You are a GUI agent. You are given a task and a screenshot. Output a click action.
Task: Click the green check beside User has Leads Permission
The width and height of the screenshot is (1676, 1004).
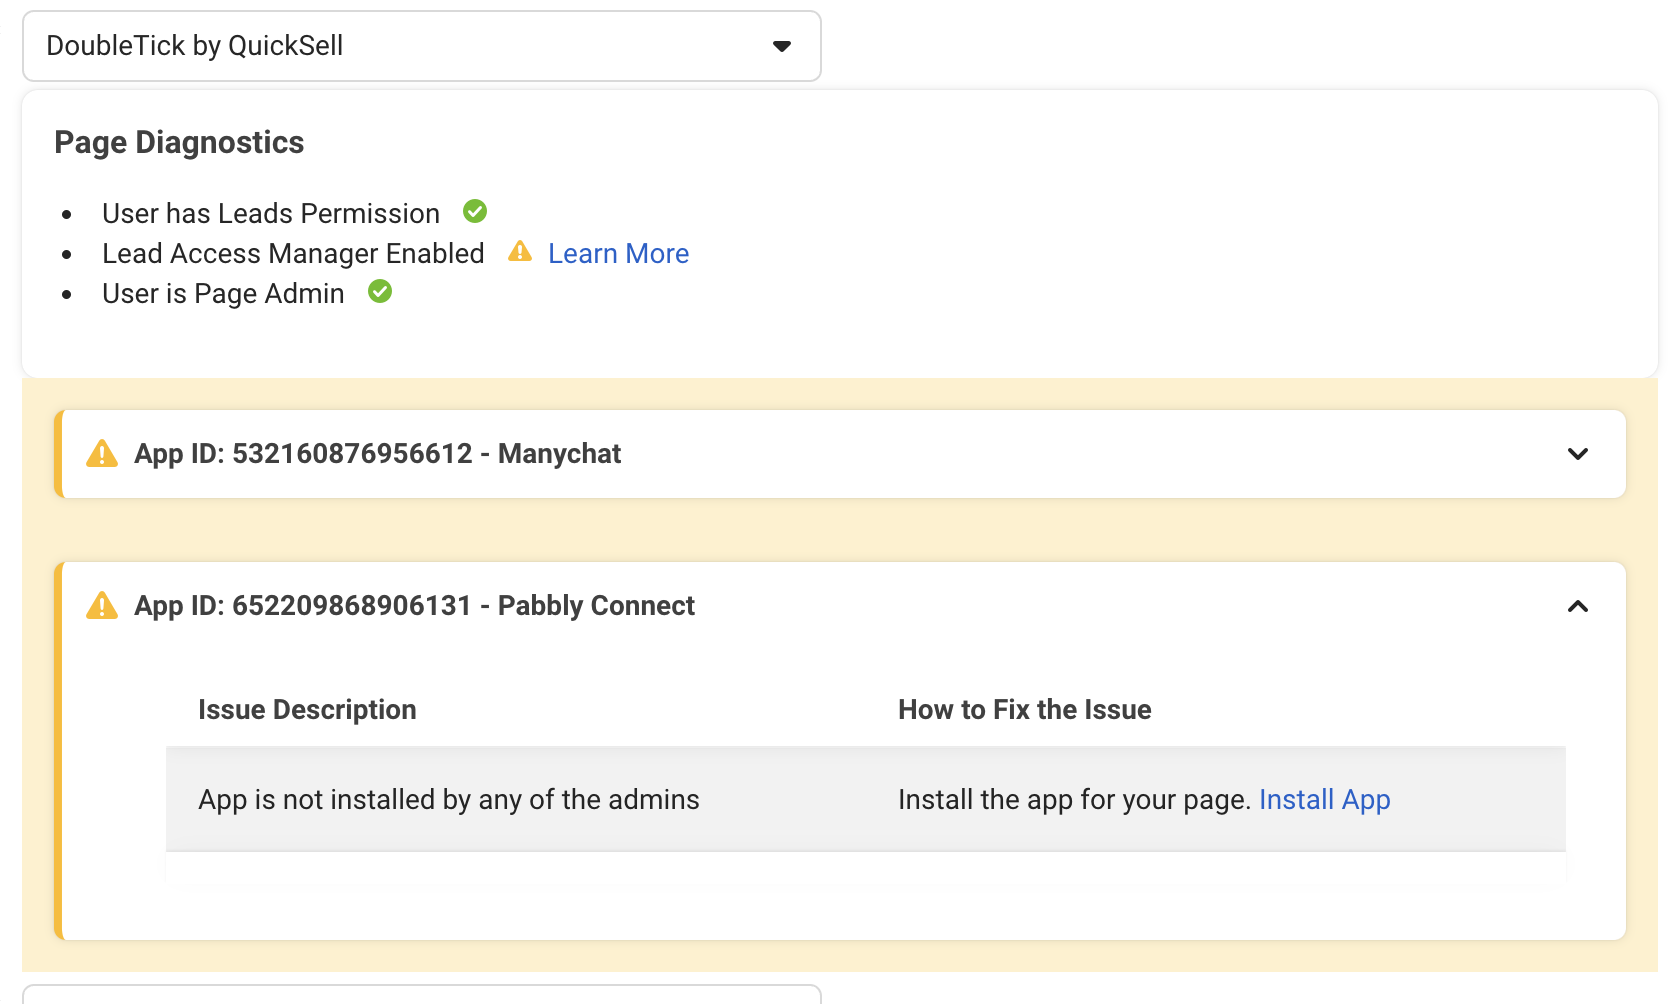point(475,211)
